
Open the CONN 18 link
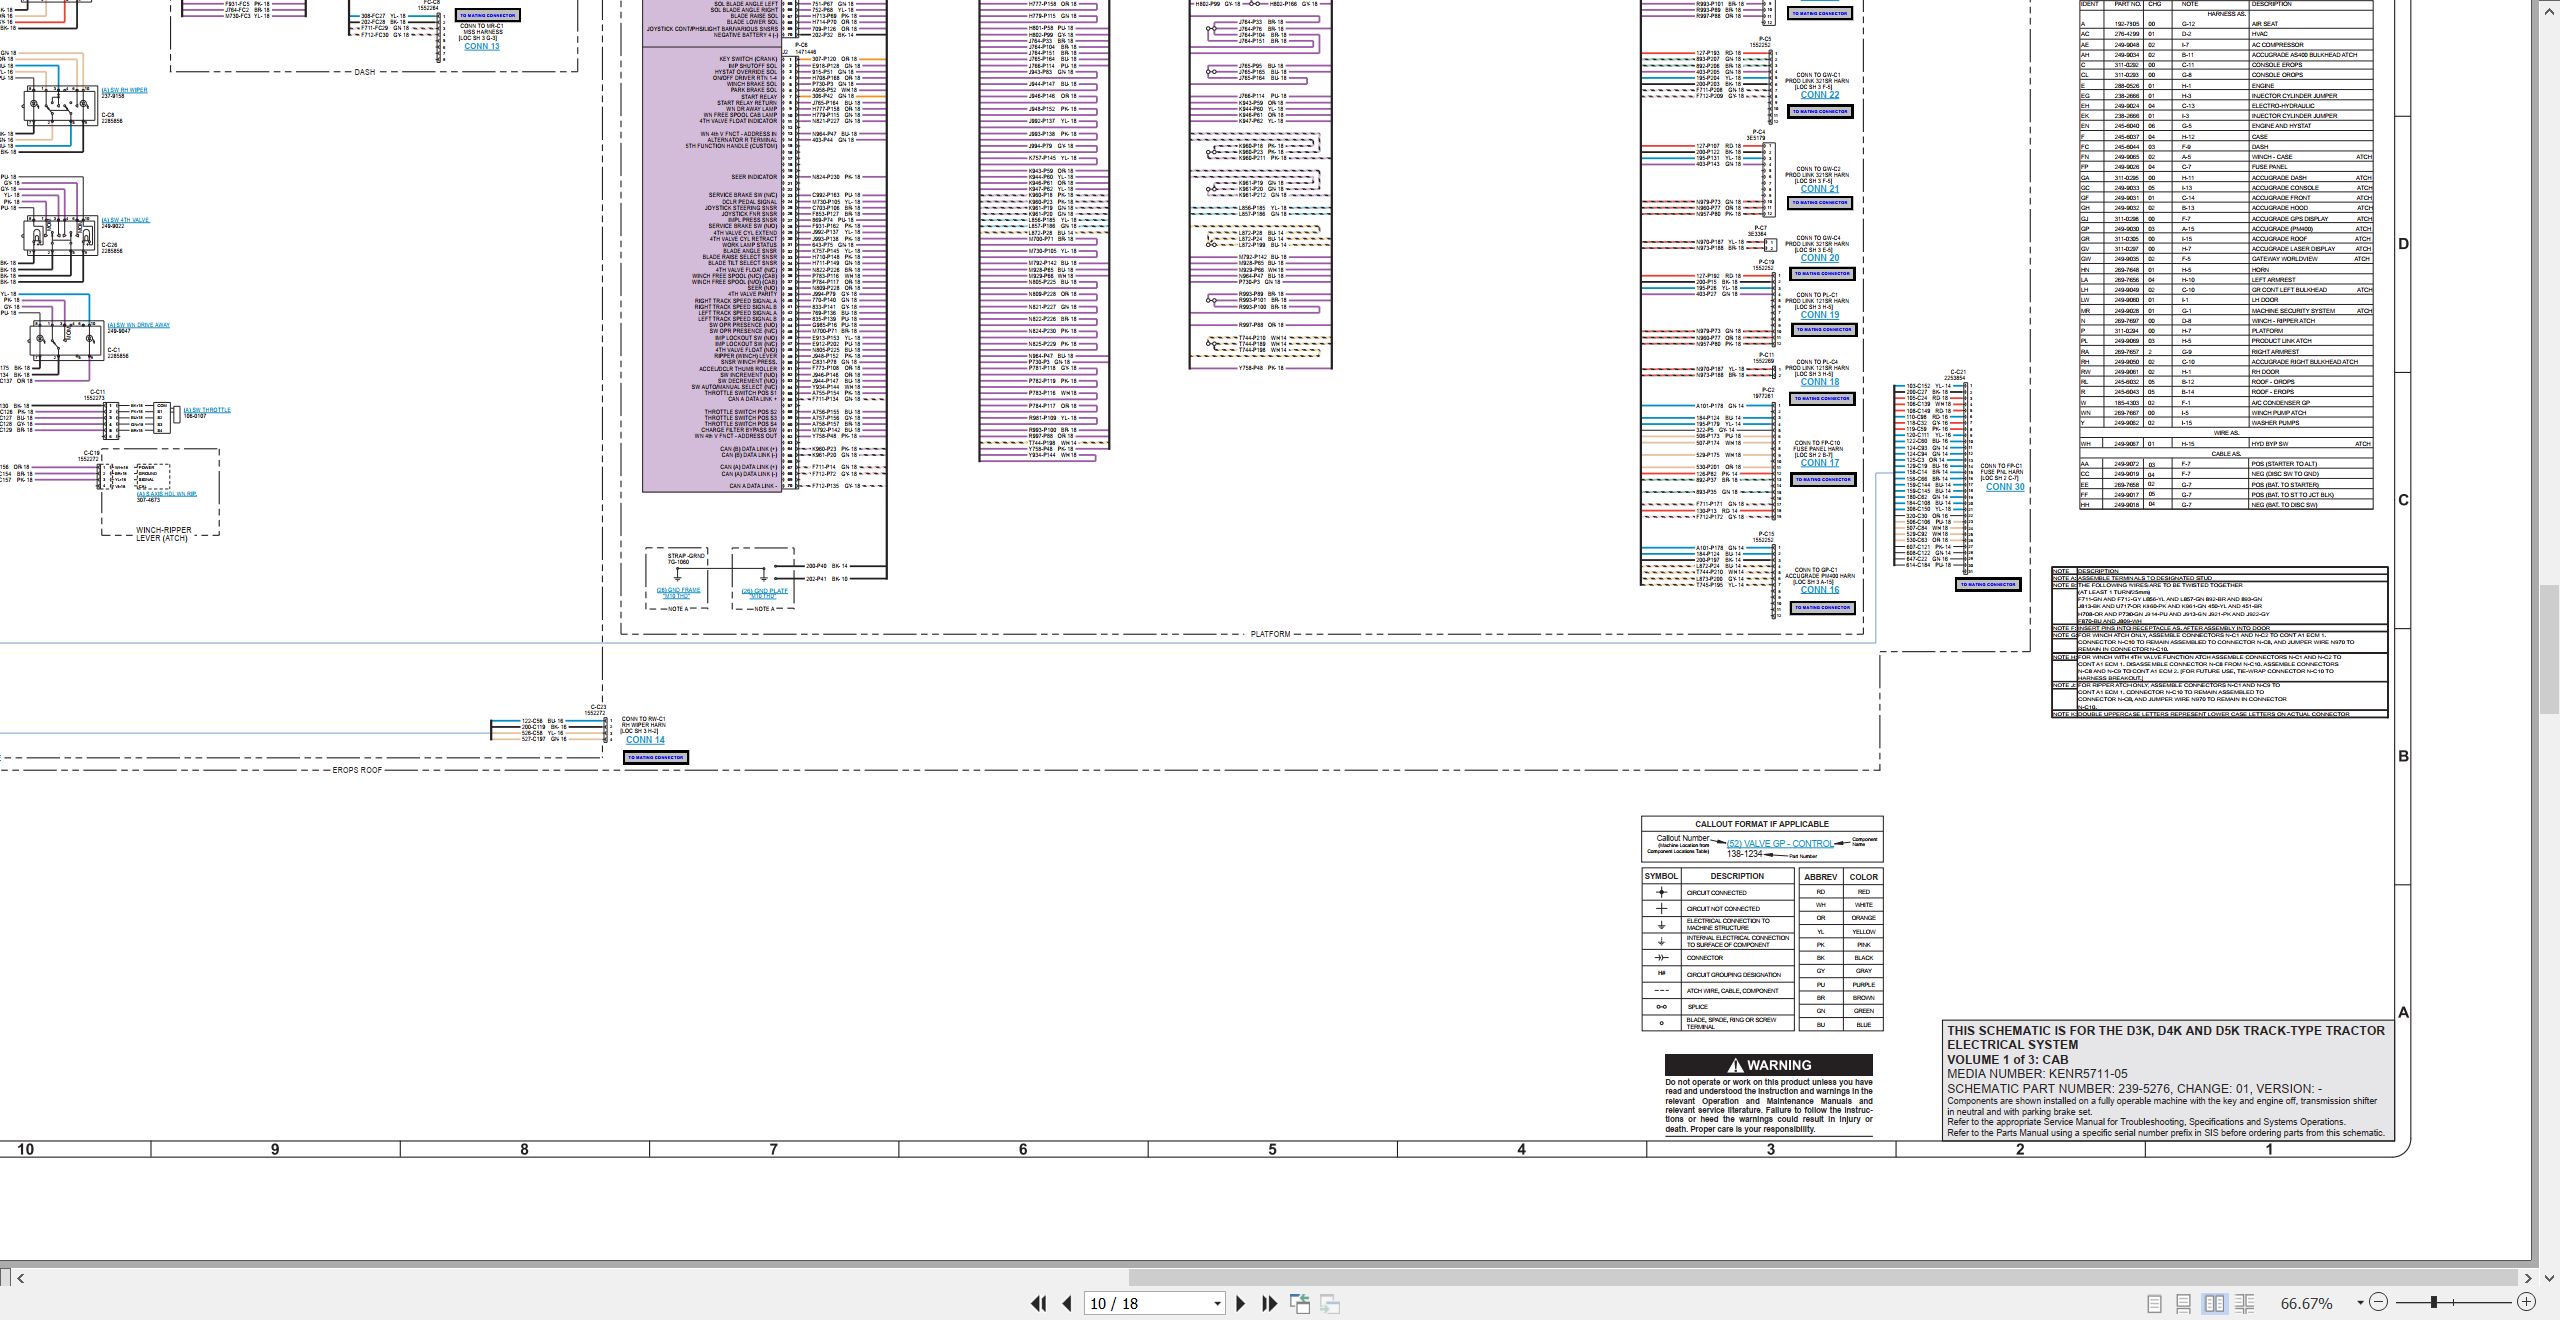coord(1820,382)
